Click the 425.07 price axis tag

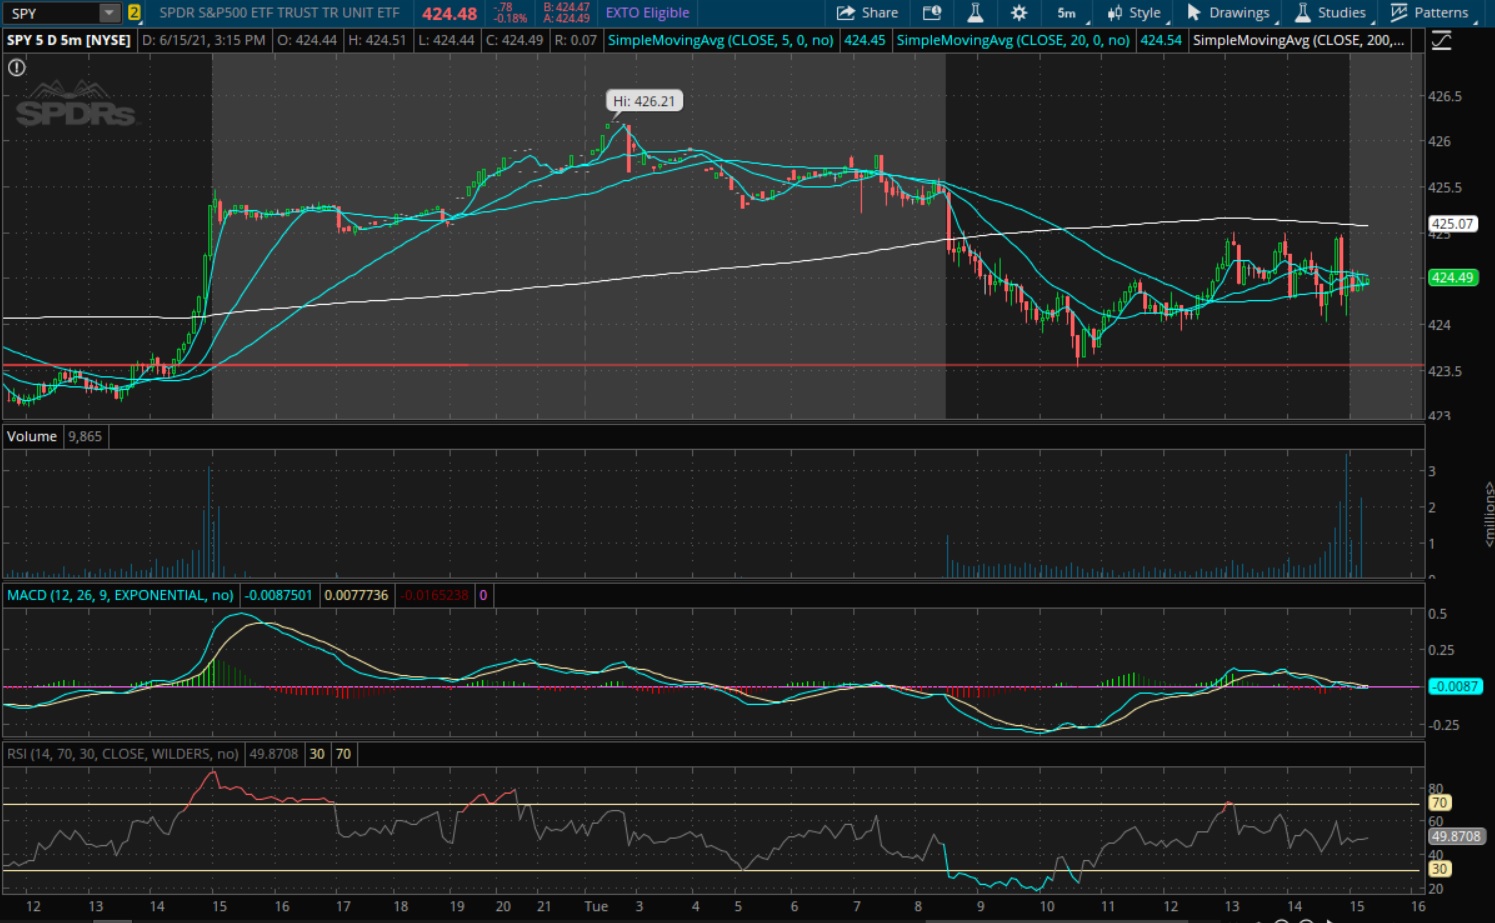pyautogui.click(x=1452, y=224)
